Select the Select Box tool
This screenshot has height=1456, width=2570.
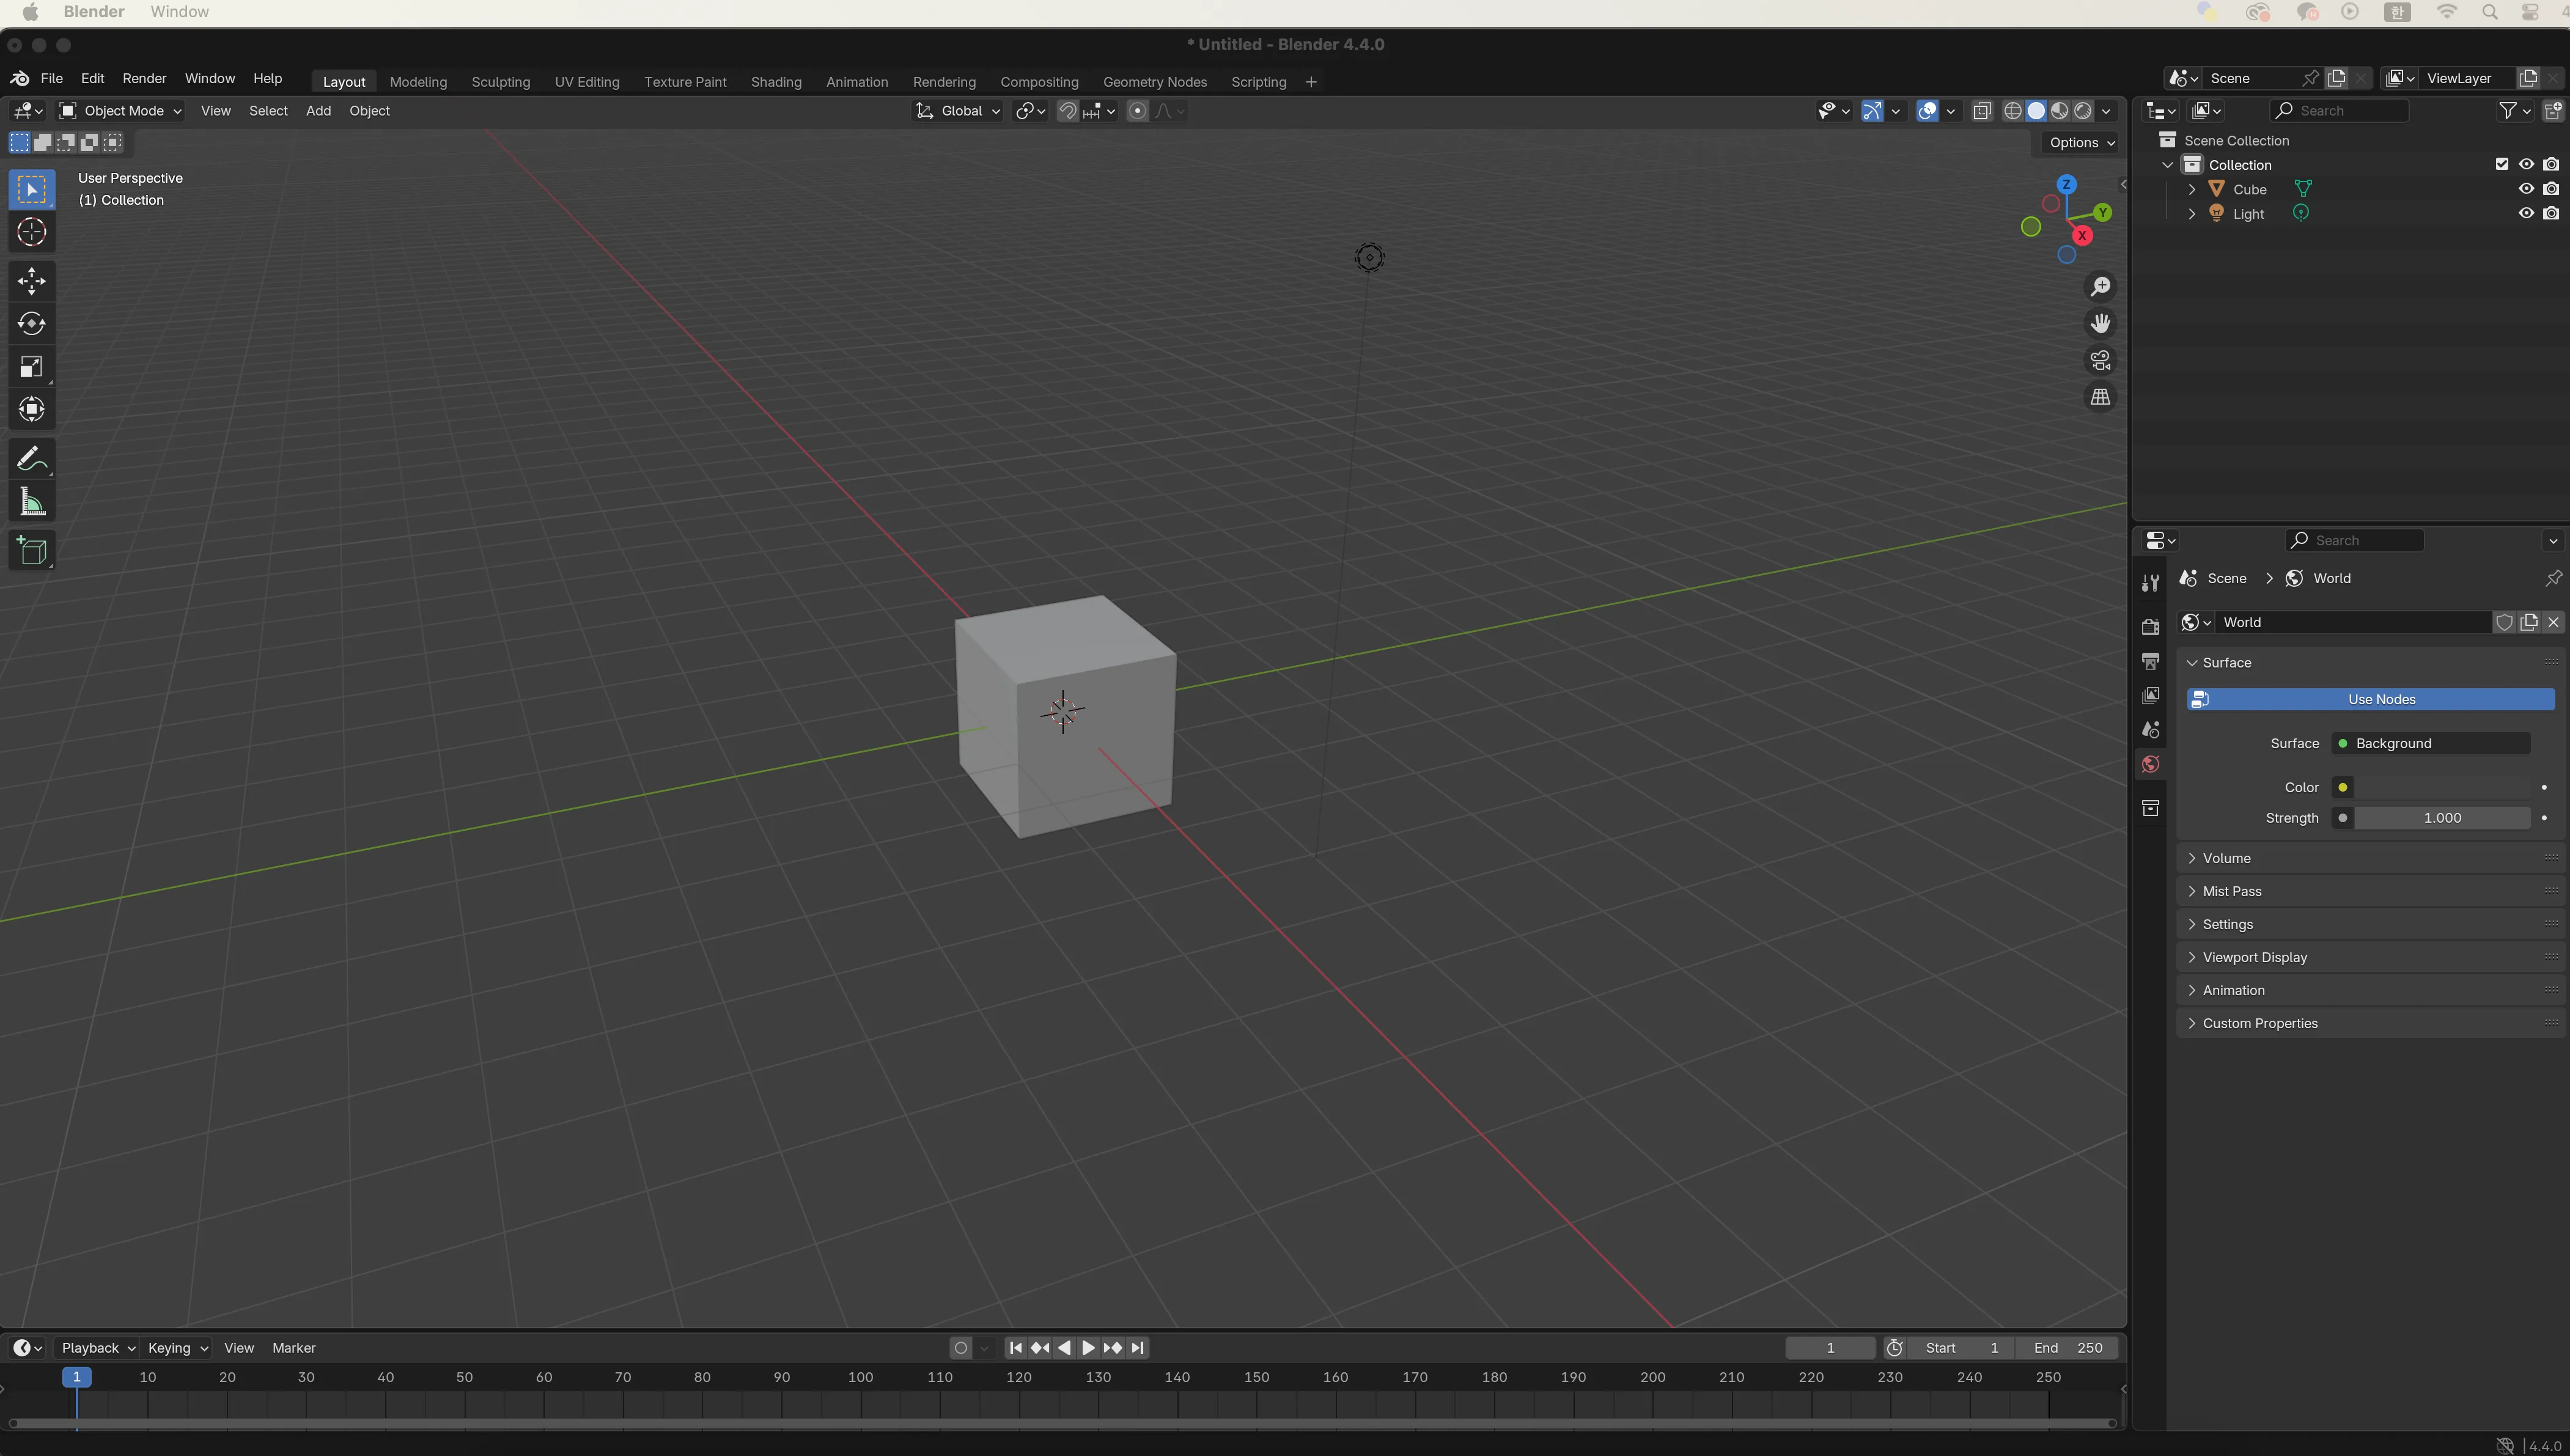31,189
